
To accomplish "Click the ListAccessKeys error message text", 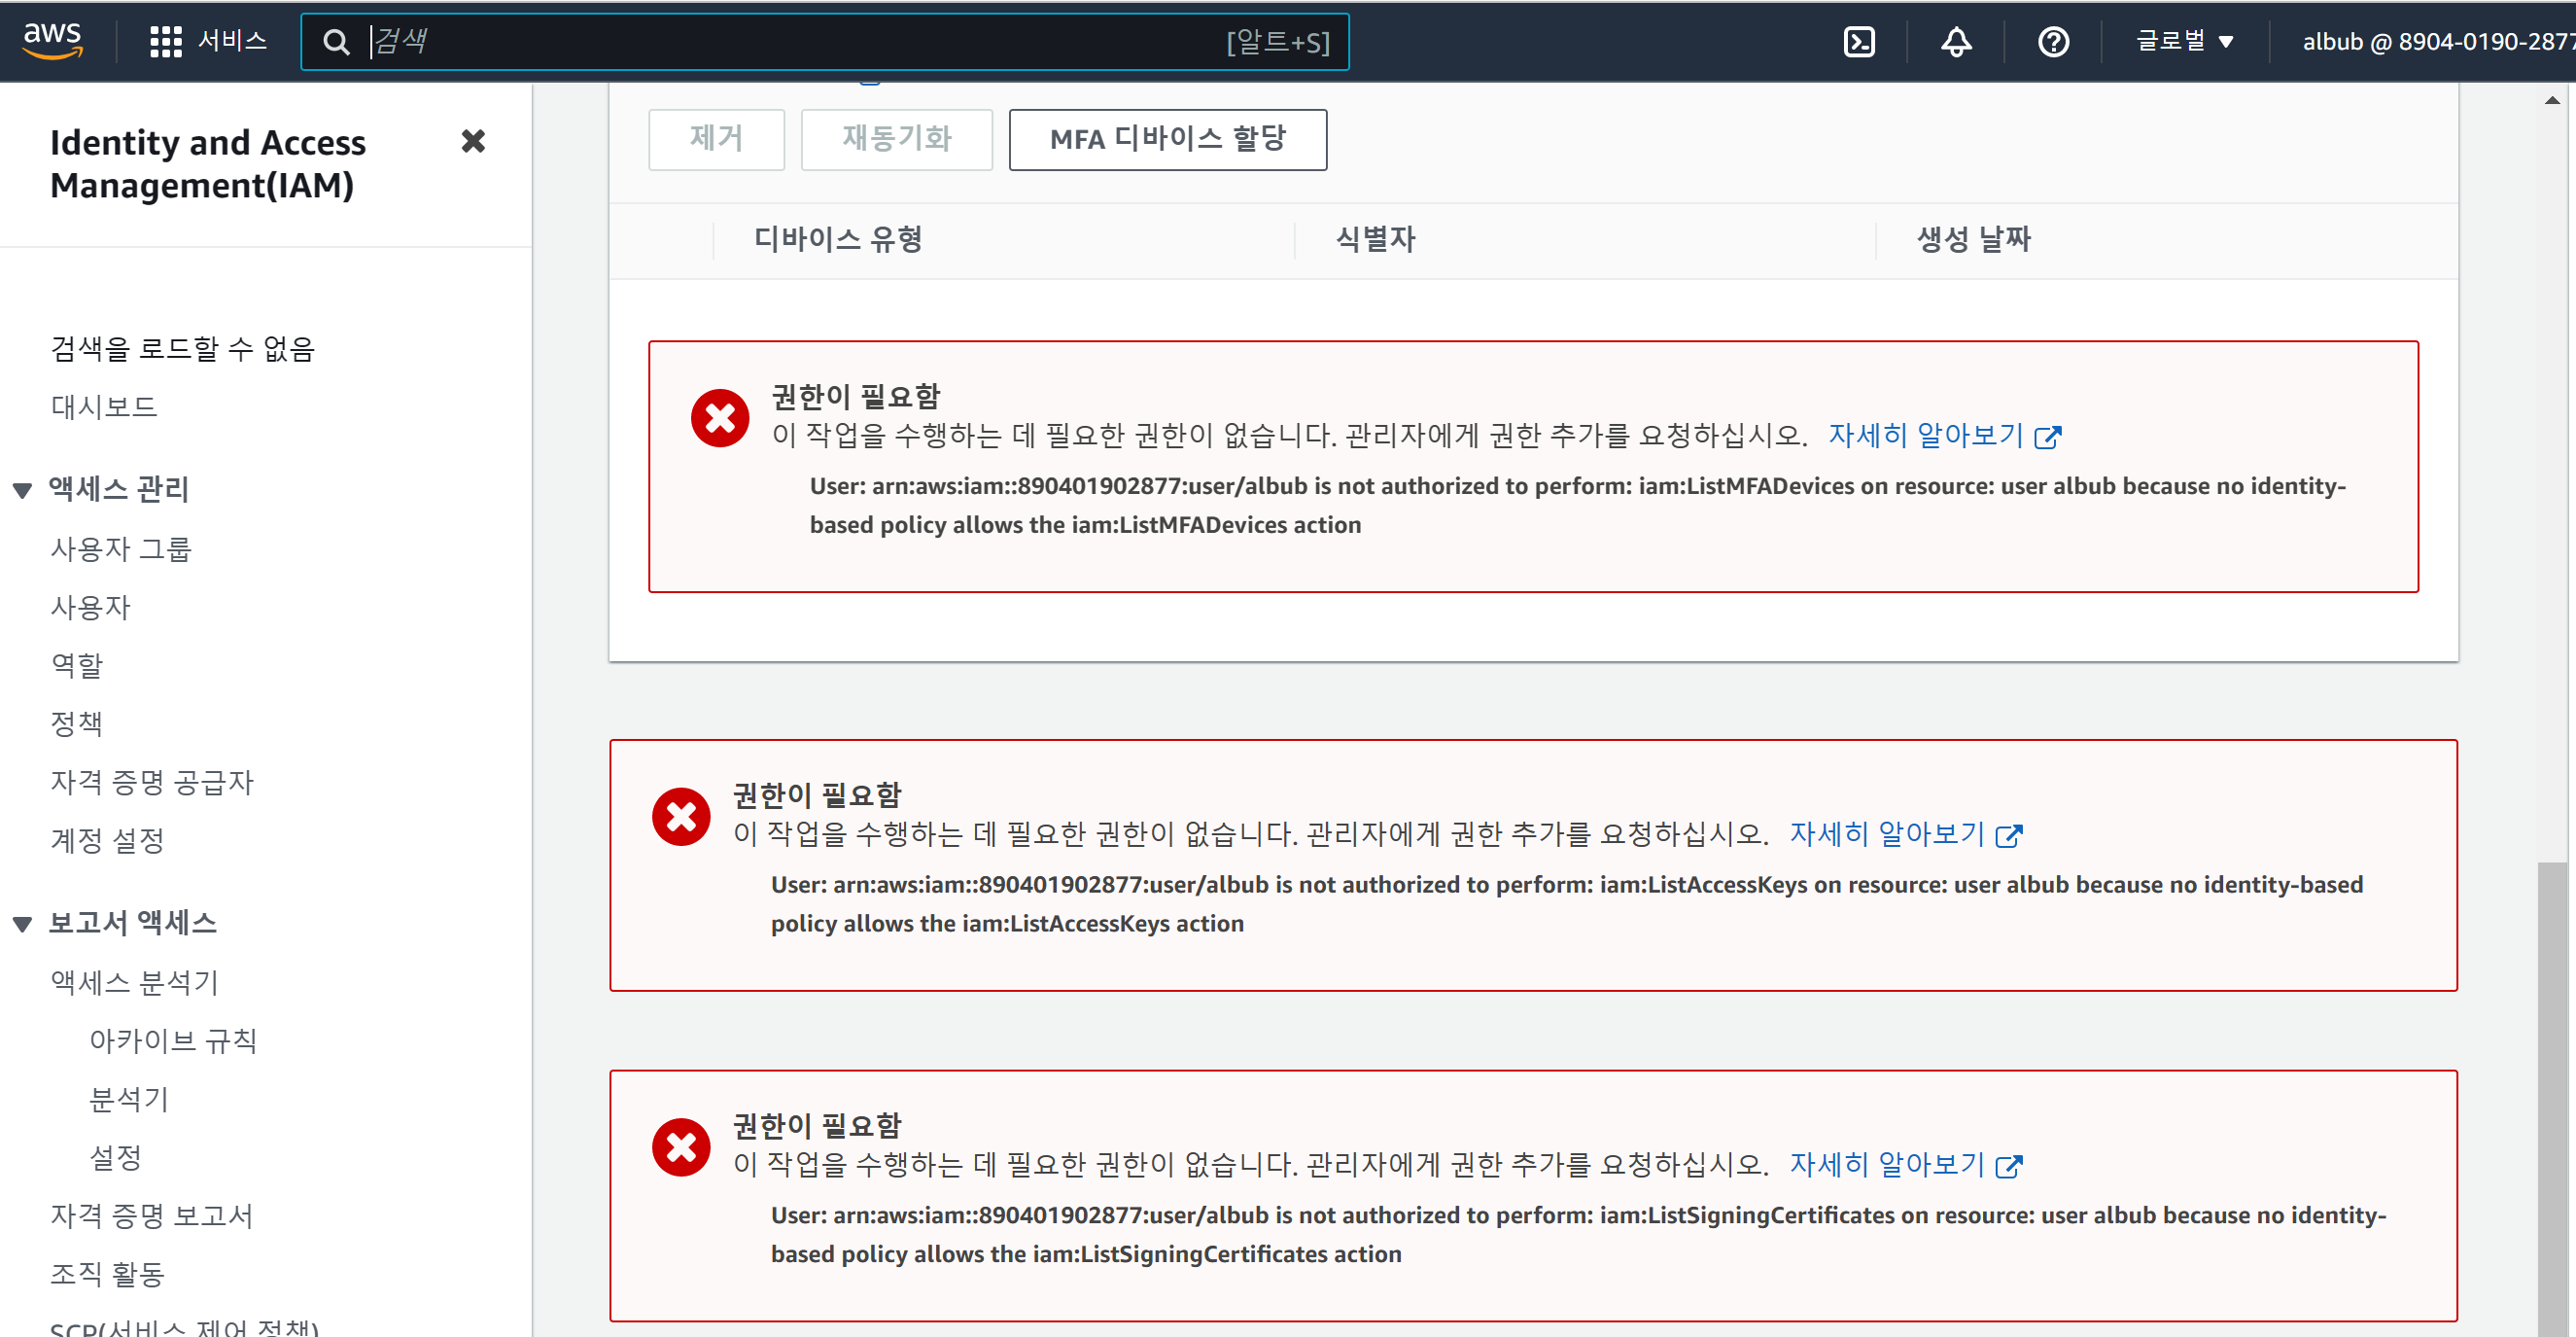I will (x=1567, y=904).
